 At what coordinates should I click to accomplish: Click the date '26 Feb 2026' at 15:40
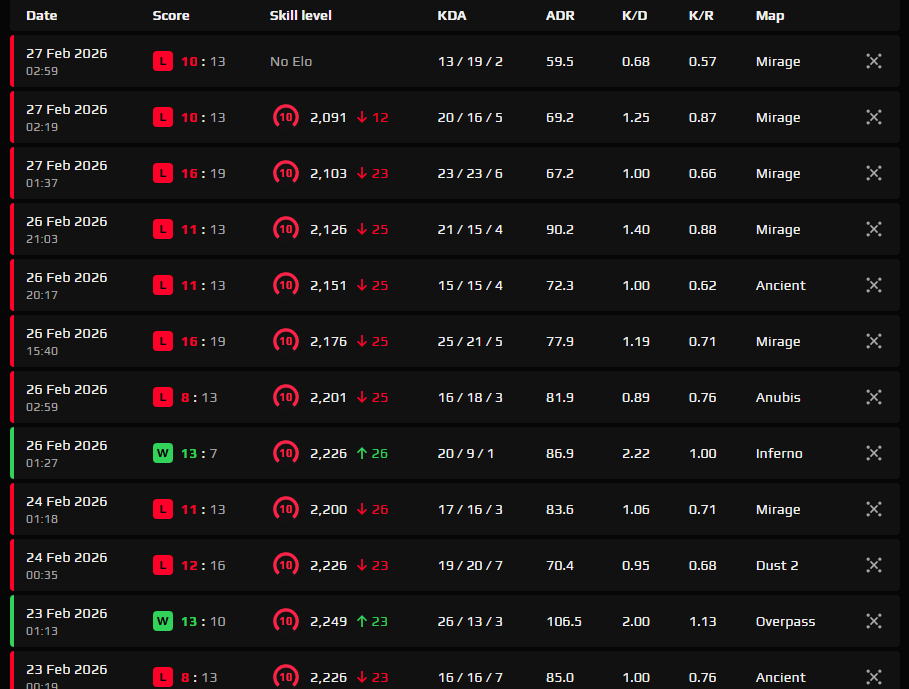tap(67, 333)
